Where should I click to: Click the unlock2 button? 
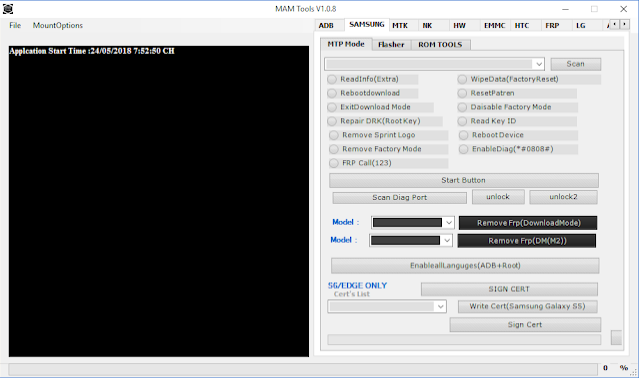pyautogui.click(x=563, y=197)
